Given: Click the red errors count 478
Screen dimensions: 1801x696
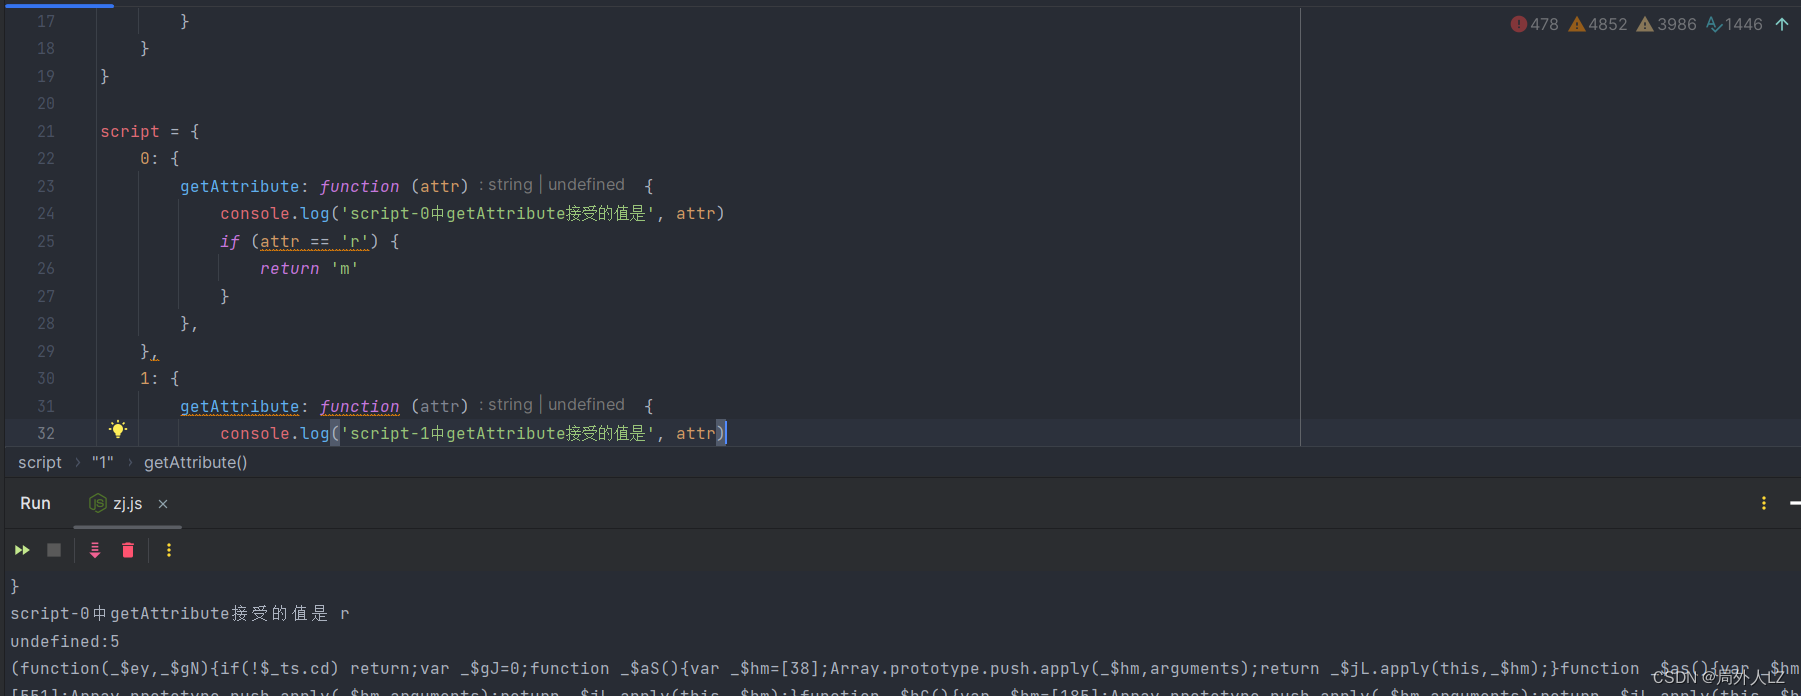Looking at the screenshot, I should [x=1535, y=24].
